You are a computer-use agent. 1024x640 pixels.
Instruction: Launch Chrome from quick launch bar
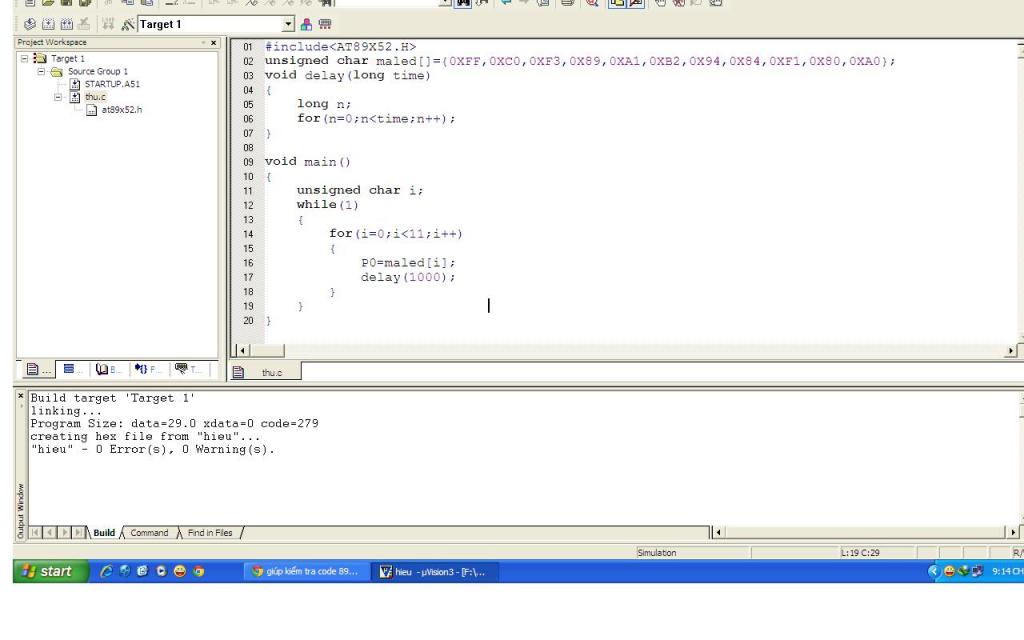coord(199,571)
